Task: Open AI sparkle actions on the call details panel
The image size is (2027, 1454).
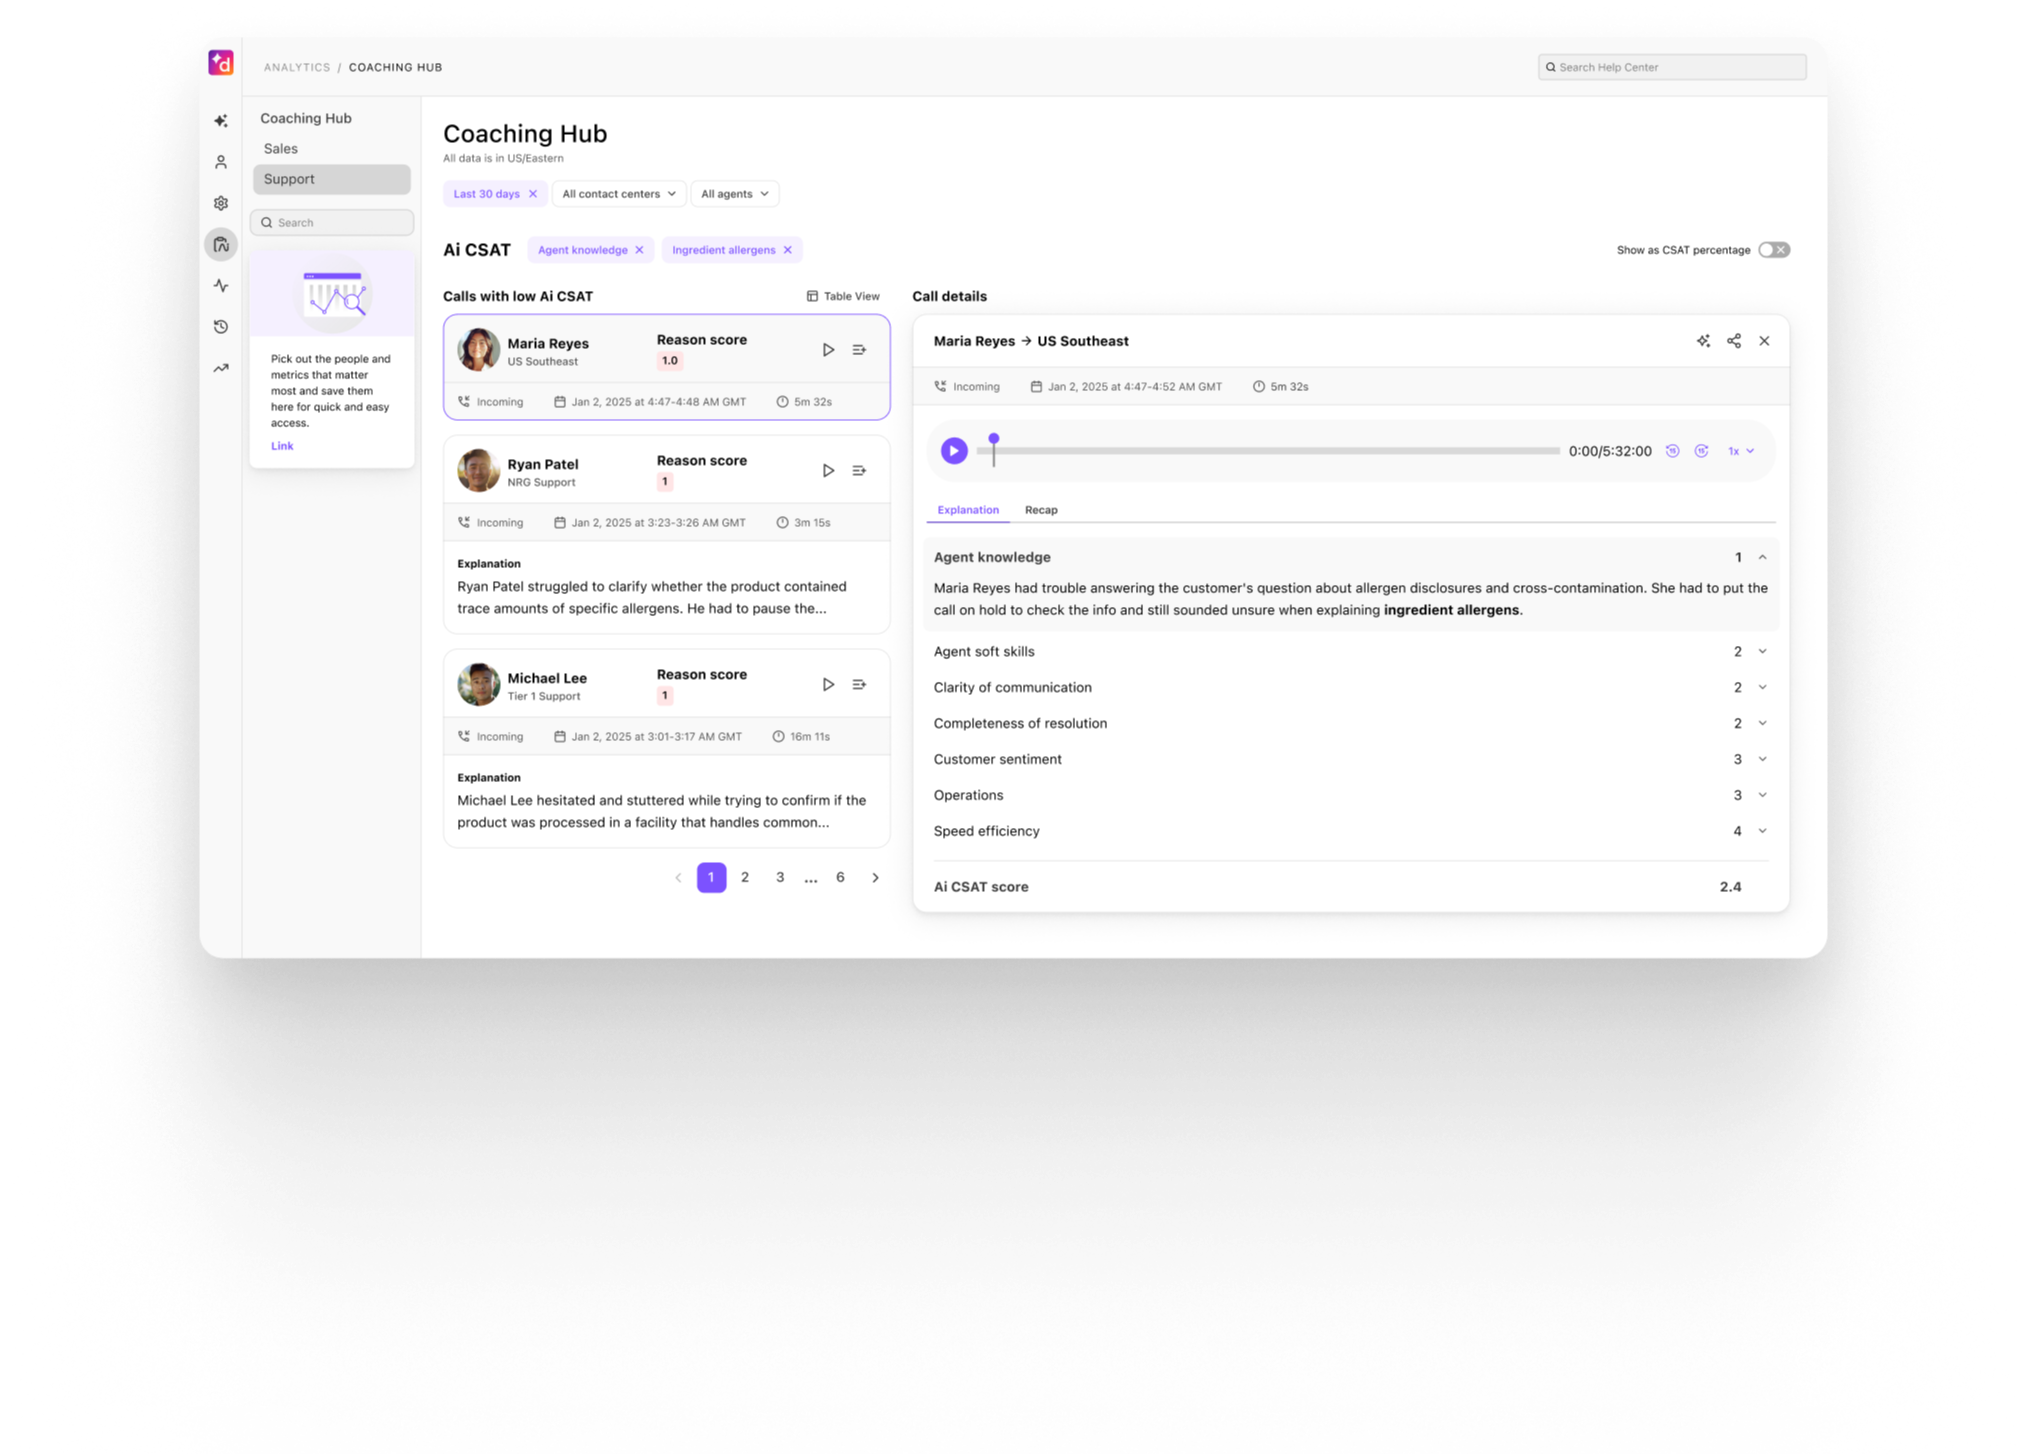Action: click(1703, 341)
